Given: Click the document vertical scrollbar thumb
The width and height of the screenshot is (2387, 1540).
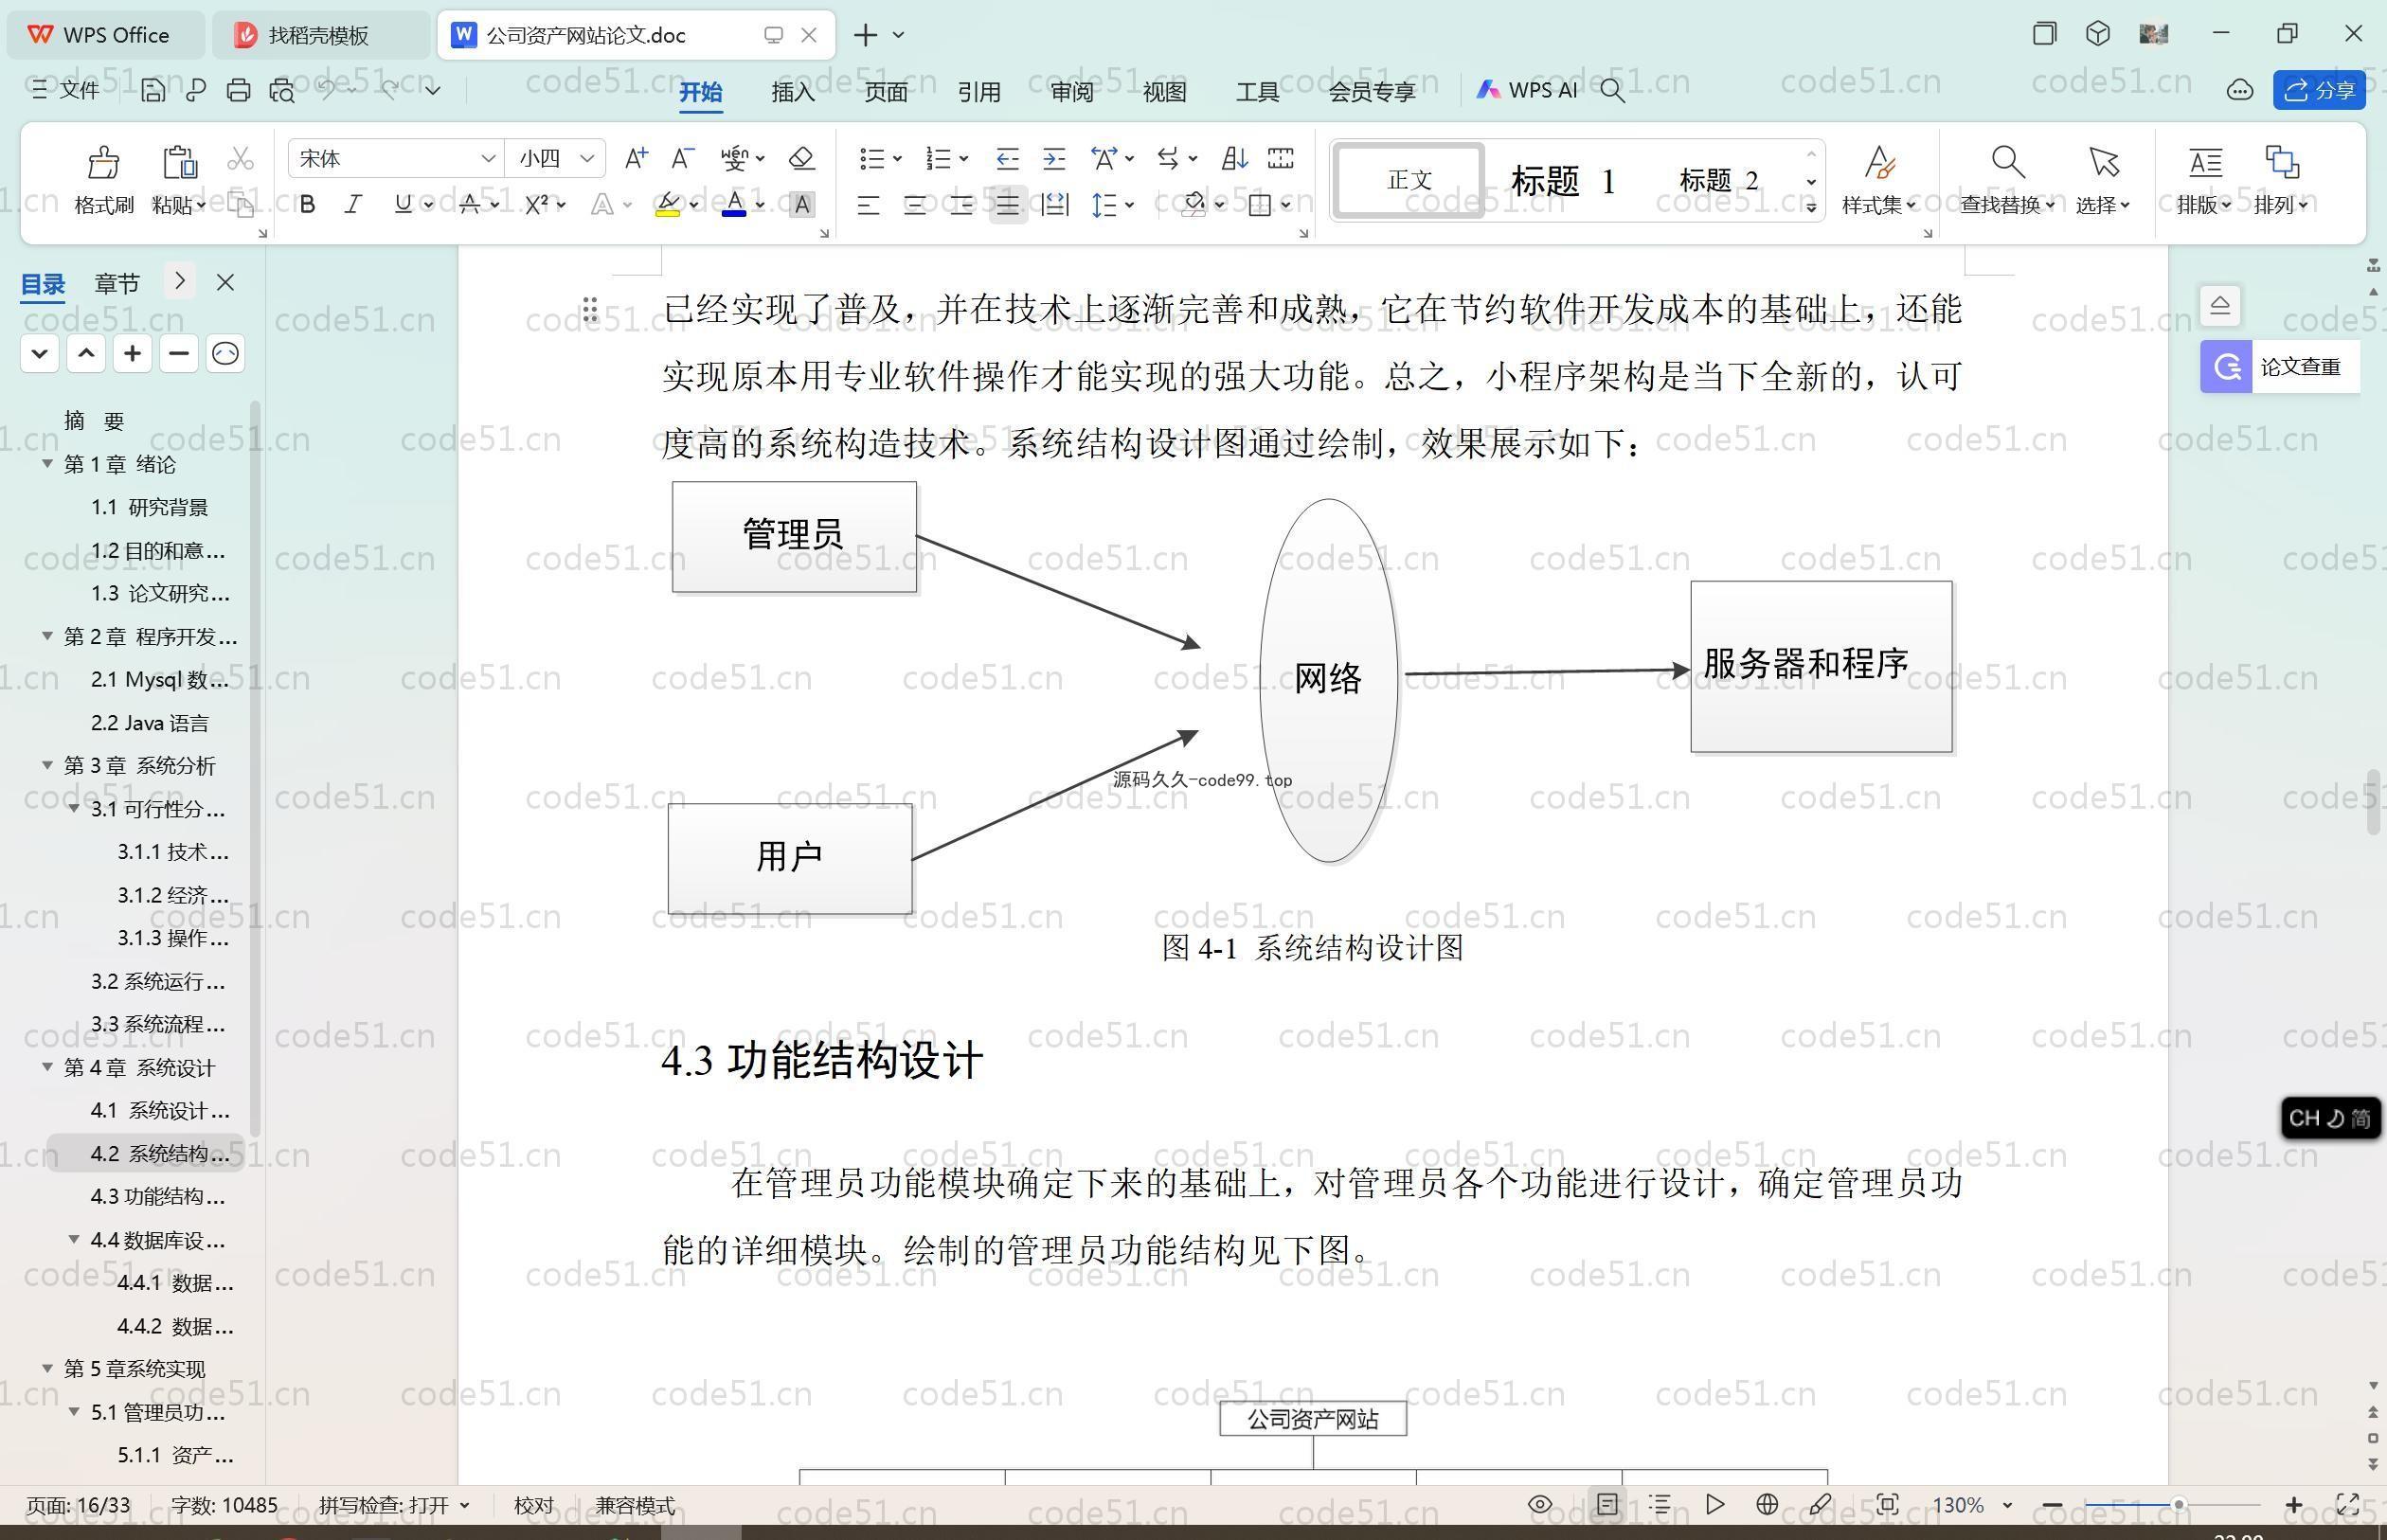Looking at the screenshot, I should pos(2374,802).
